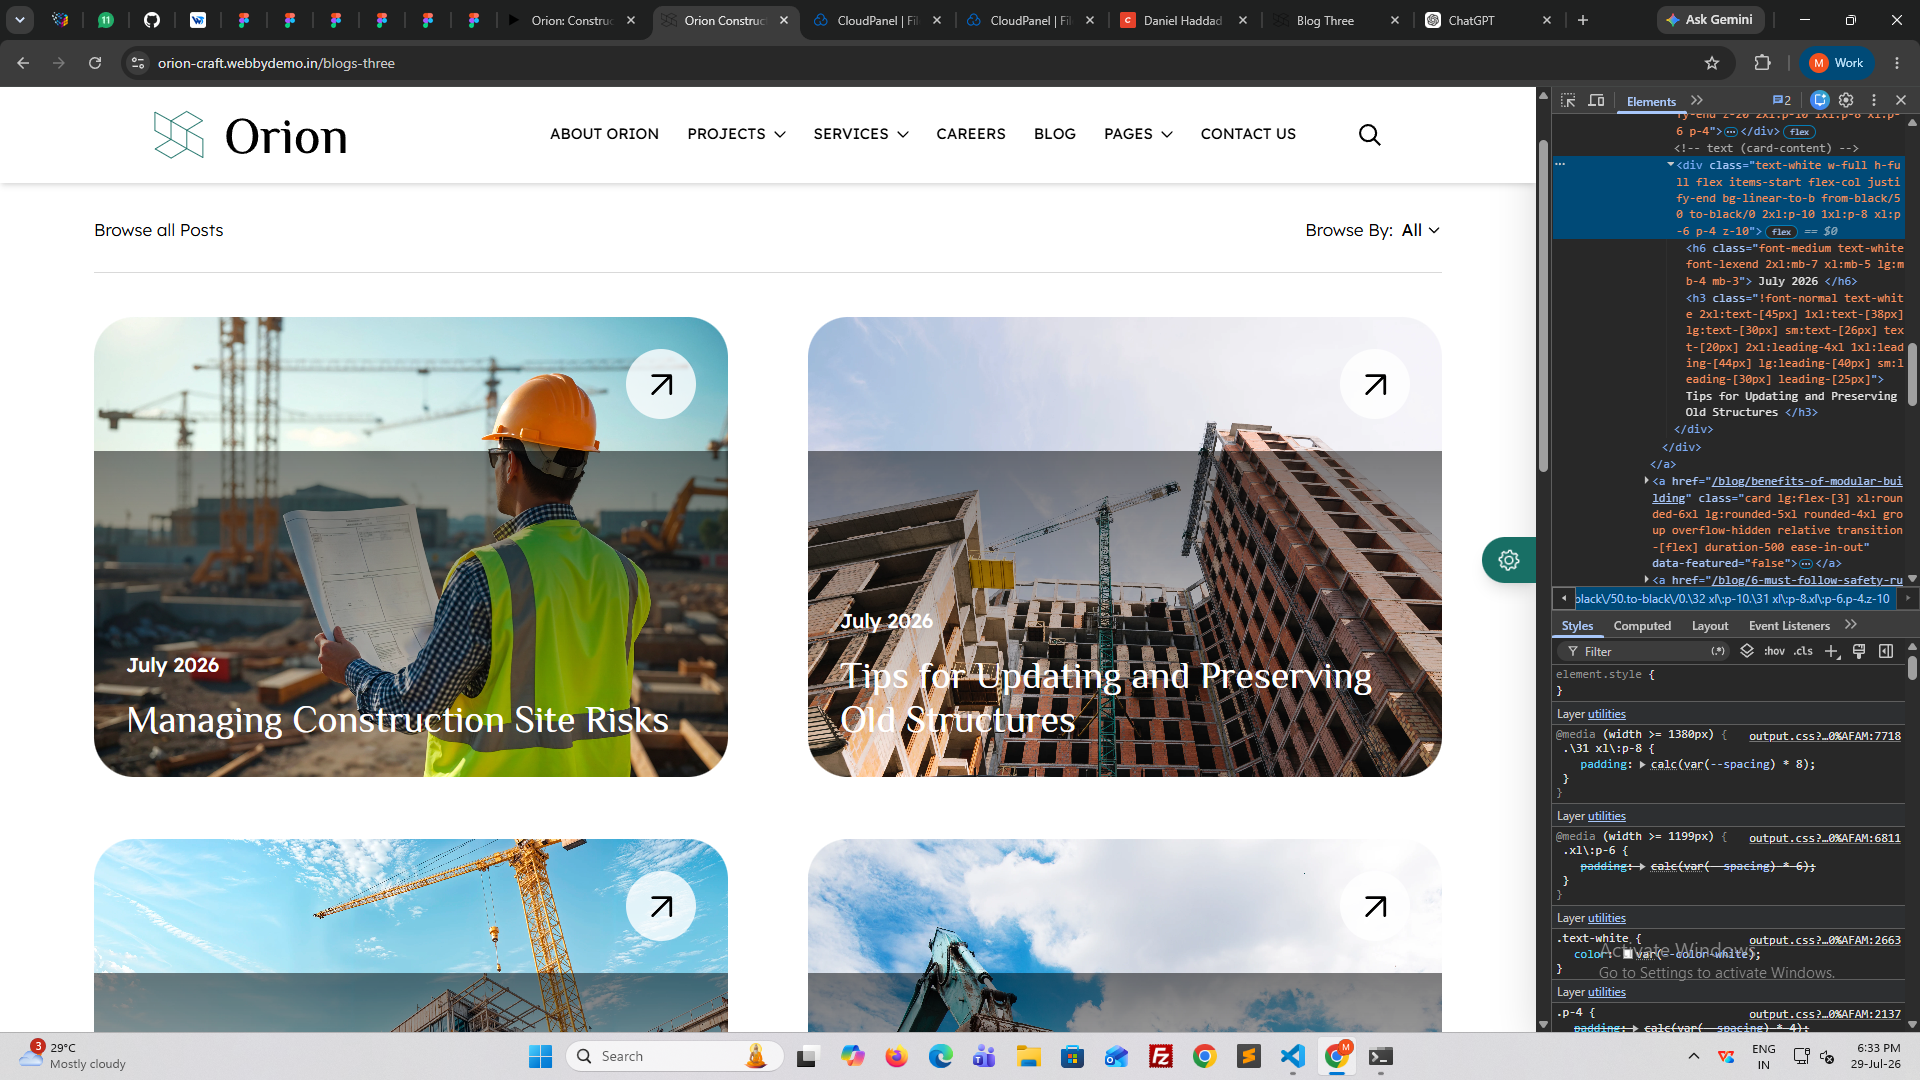Click the Orion logo

[x=250, y=135]
